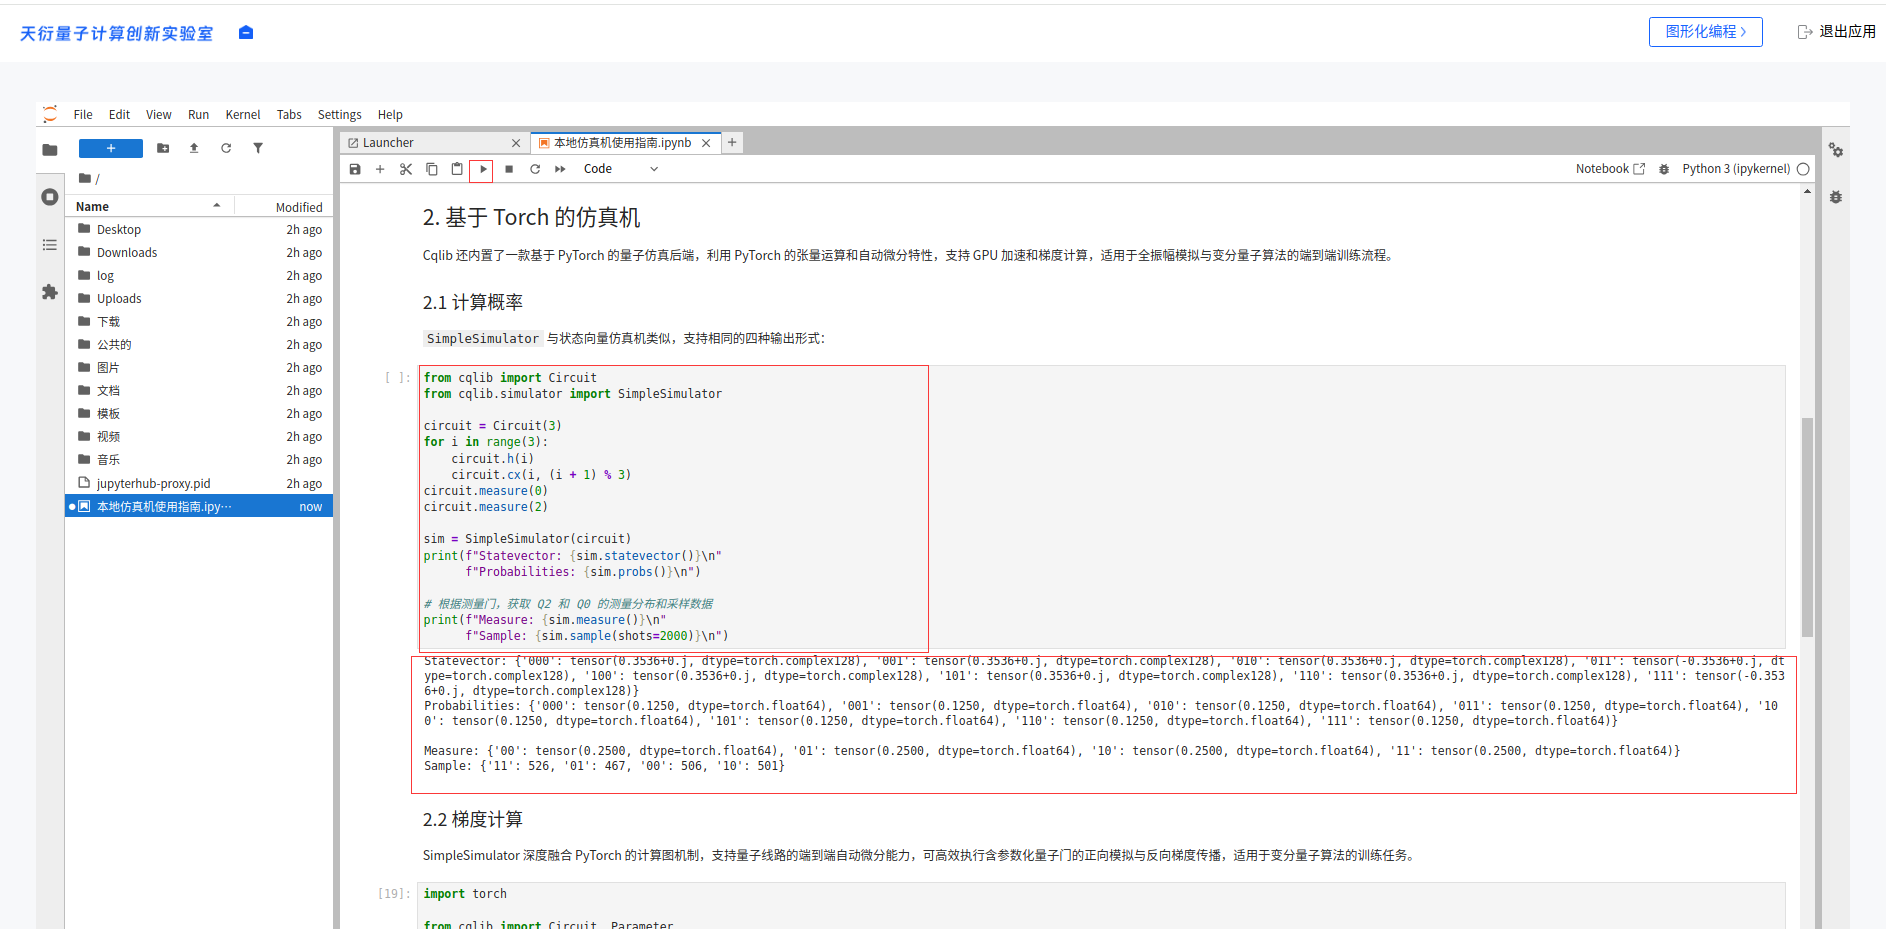Select the 模板 folder
This screenshot has width=1886, height=929.
pos(199,414)
